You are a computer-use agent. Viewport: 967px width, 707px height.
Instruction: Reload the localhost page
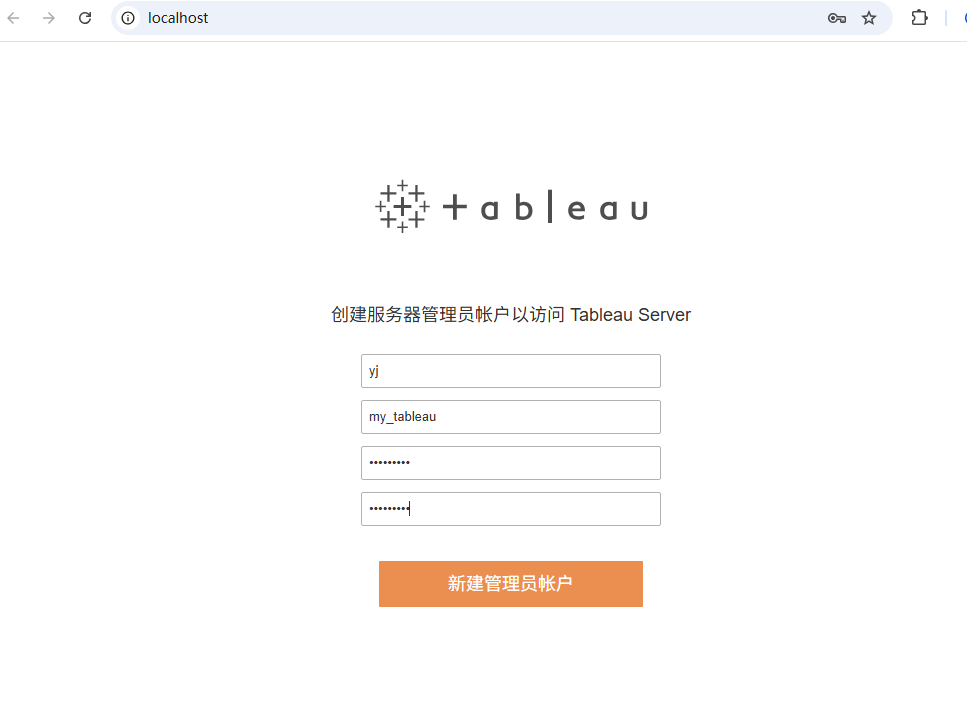pos(85,18)
